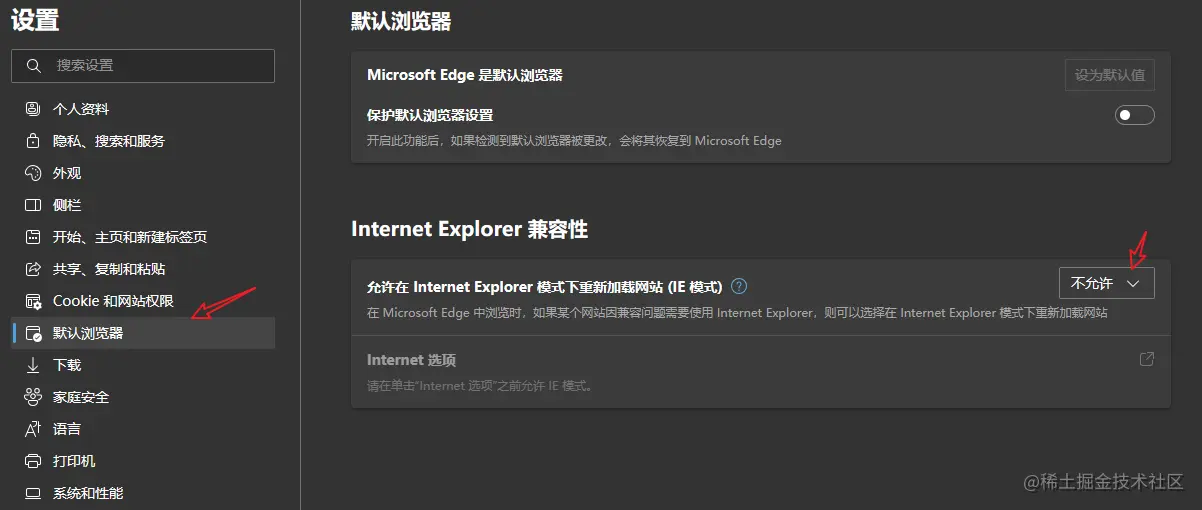This screenshot has width=1202, height=510.
Task: Select Cookie 和网站权限 menu item
Action: pos(143,301)
